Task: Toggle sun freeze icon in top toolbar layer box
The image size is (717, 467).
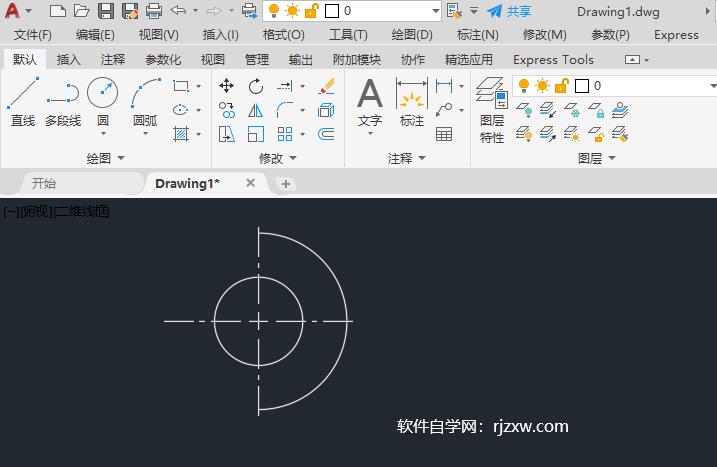Action: 292,11
